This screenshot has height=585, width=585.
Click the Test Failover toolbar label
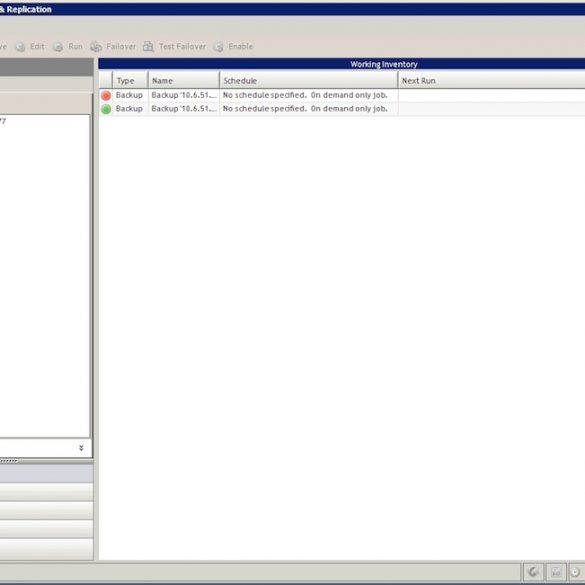click(182, 46)
